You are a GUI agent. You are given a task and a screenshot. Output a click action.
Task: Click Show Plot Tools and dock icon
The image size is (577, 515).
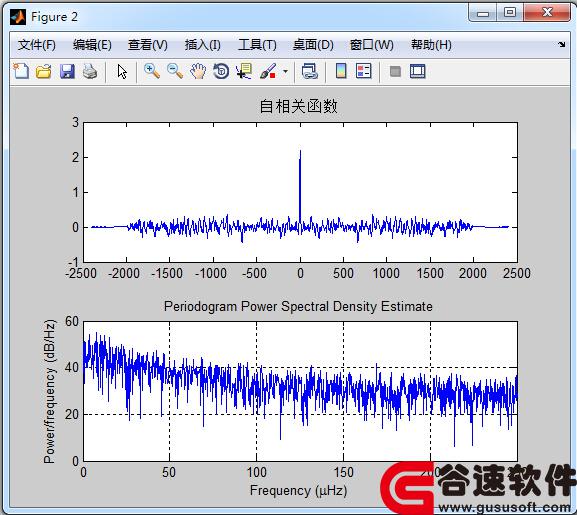[418, 71]
